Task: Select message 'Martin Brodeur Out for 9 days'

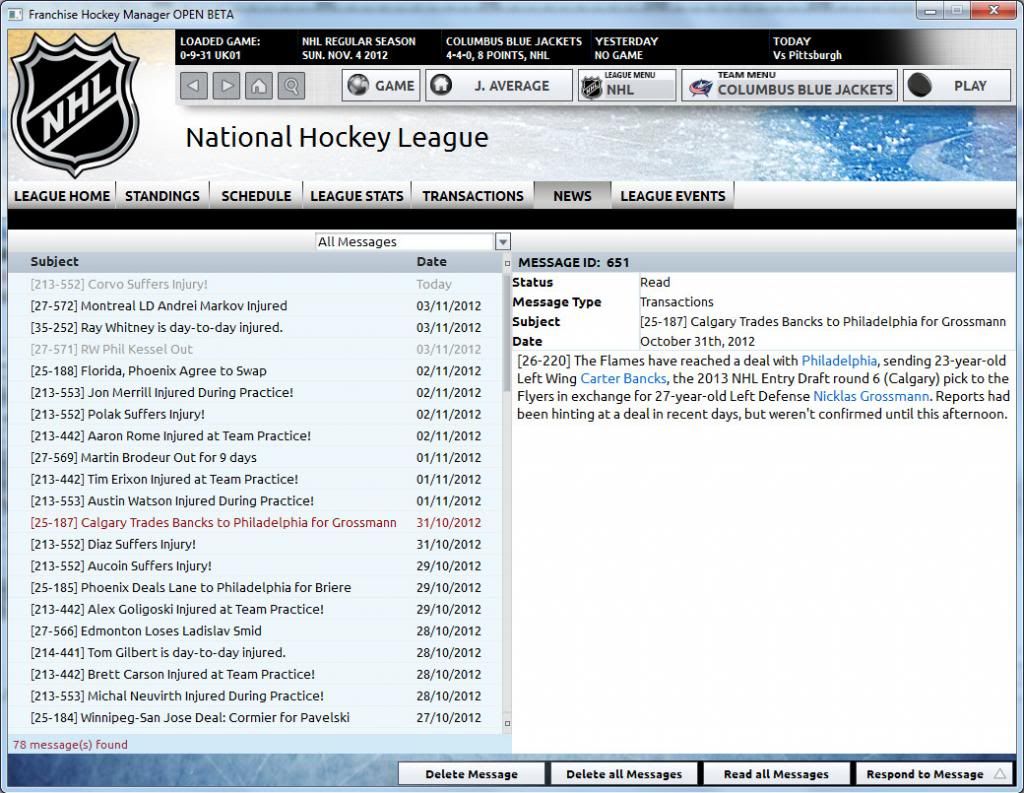Action: tap(255, 457)
